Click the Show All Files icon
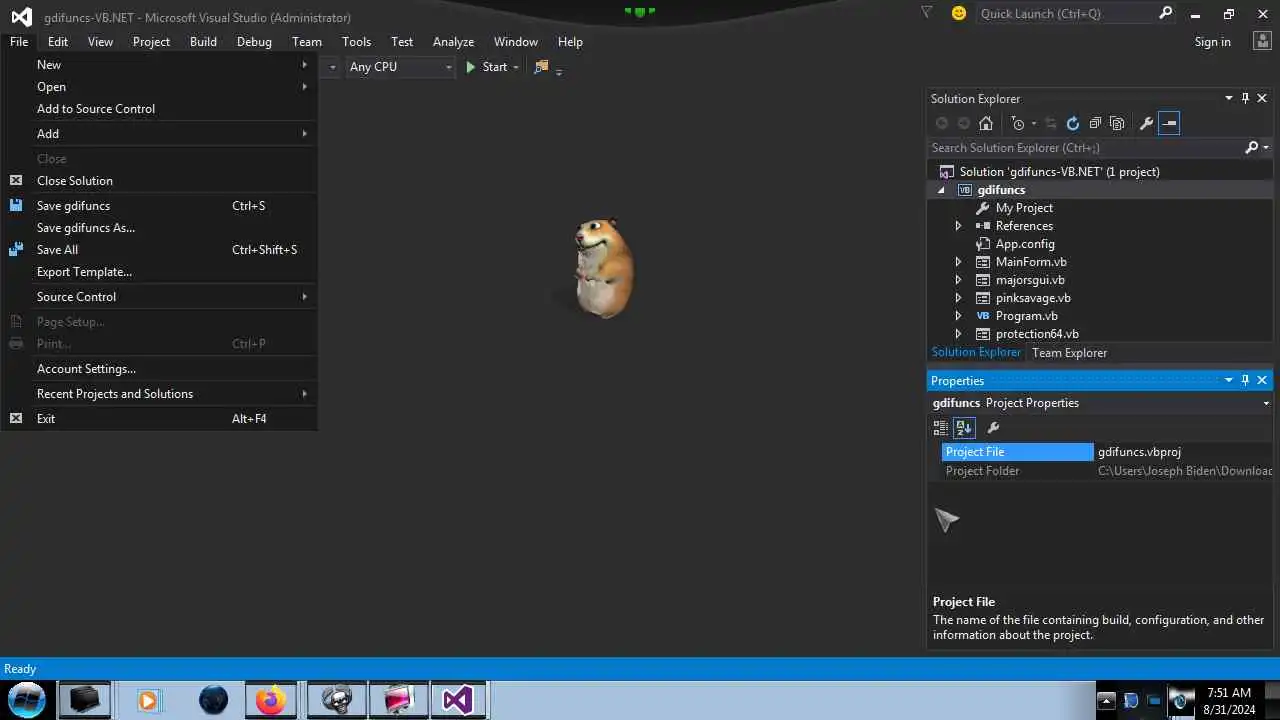The height and width of the screenshot is (720, 1280). click(x=1118, y=123)
